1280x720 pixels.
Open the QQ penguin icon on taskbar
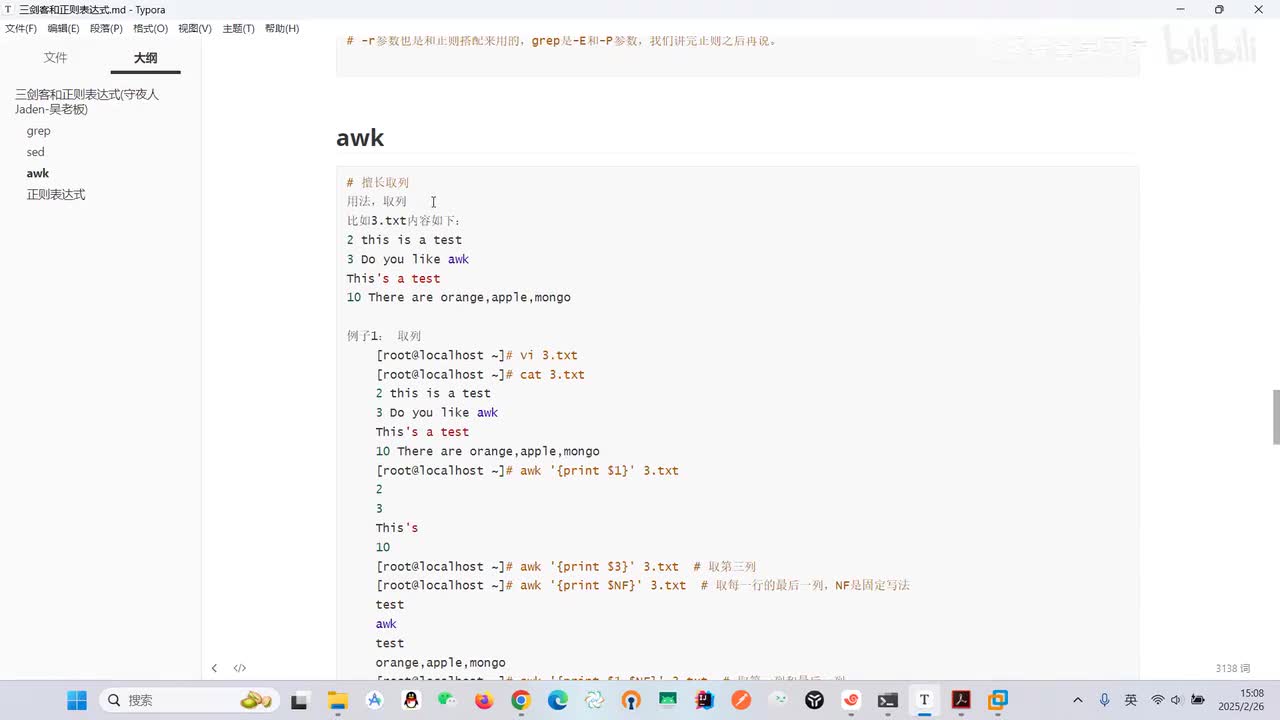(410, 700)
